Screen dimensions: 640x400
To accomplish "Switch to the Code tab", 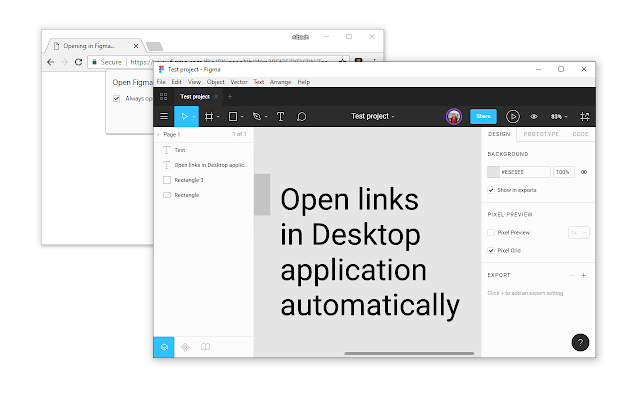I will pyautogui.click(x=580, y=134).
